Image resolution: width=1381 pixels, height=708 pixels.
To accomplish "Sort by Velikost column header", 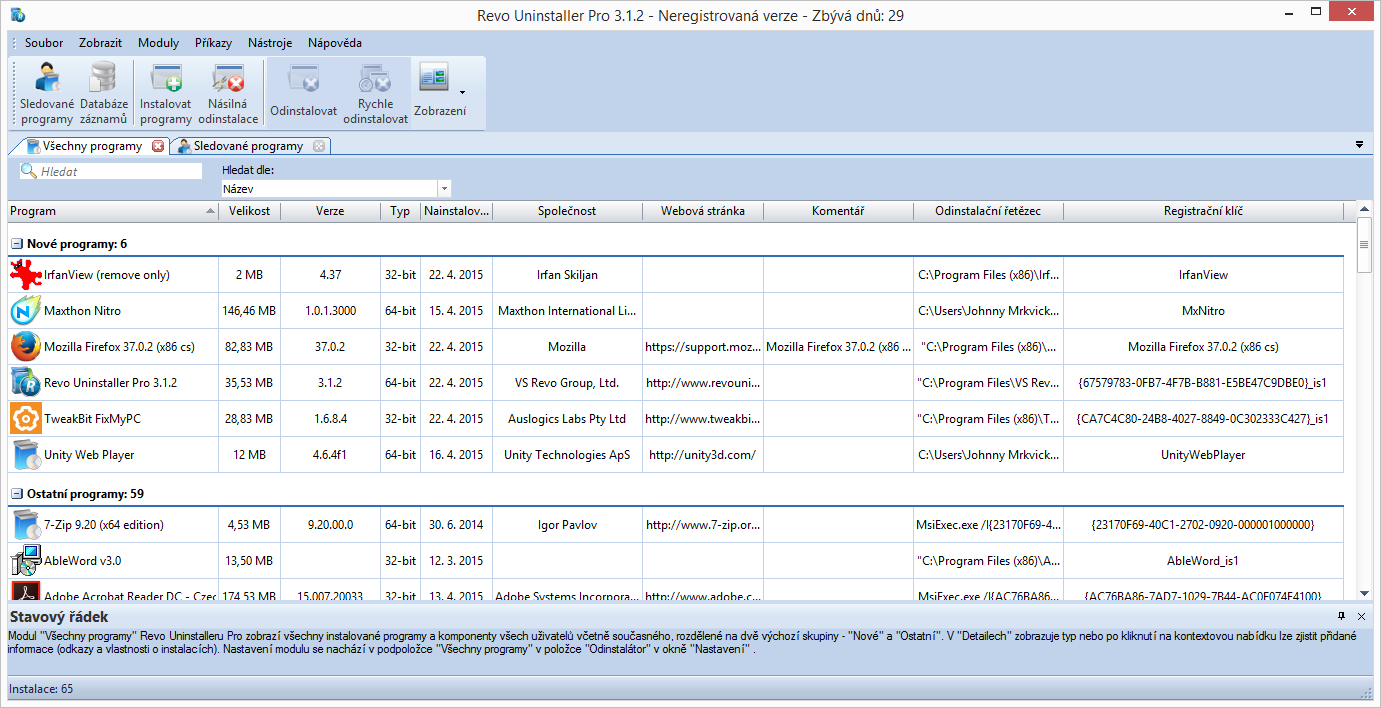I will [250, 211].
